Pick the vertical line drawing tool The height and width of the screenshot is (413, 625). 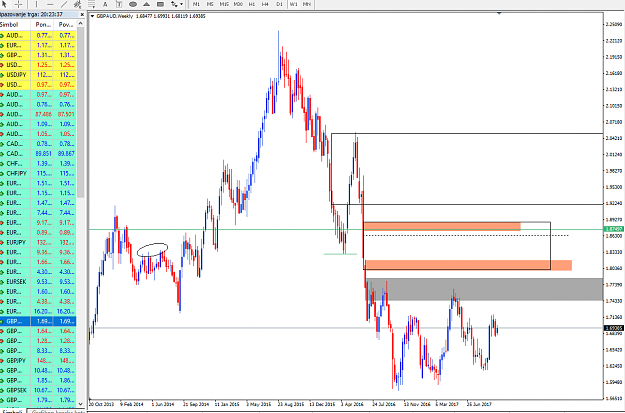point(36,4)
